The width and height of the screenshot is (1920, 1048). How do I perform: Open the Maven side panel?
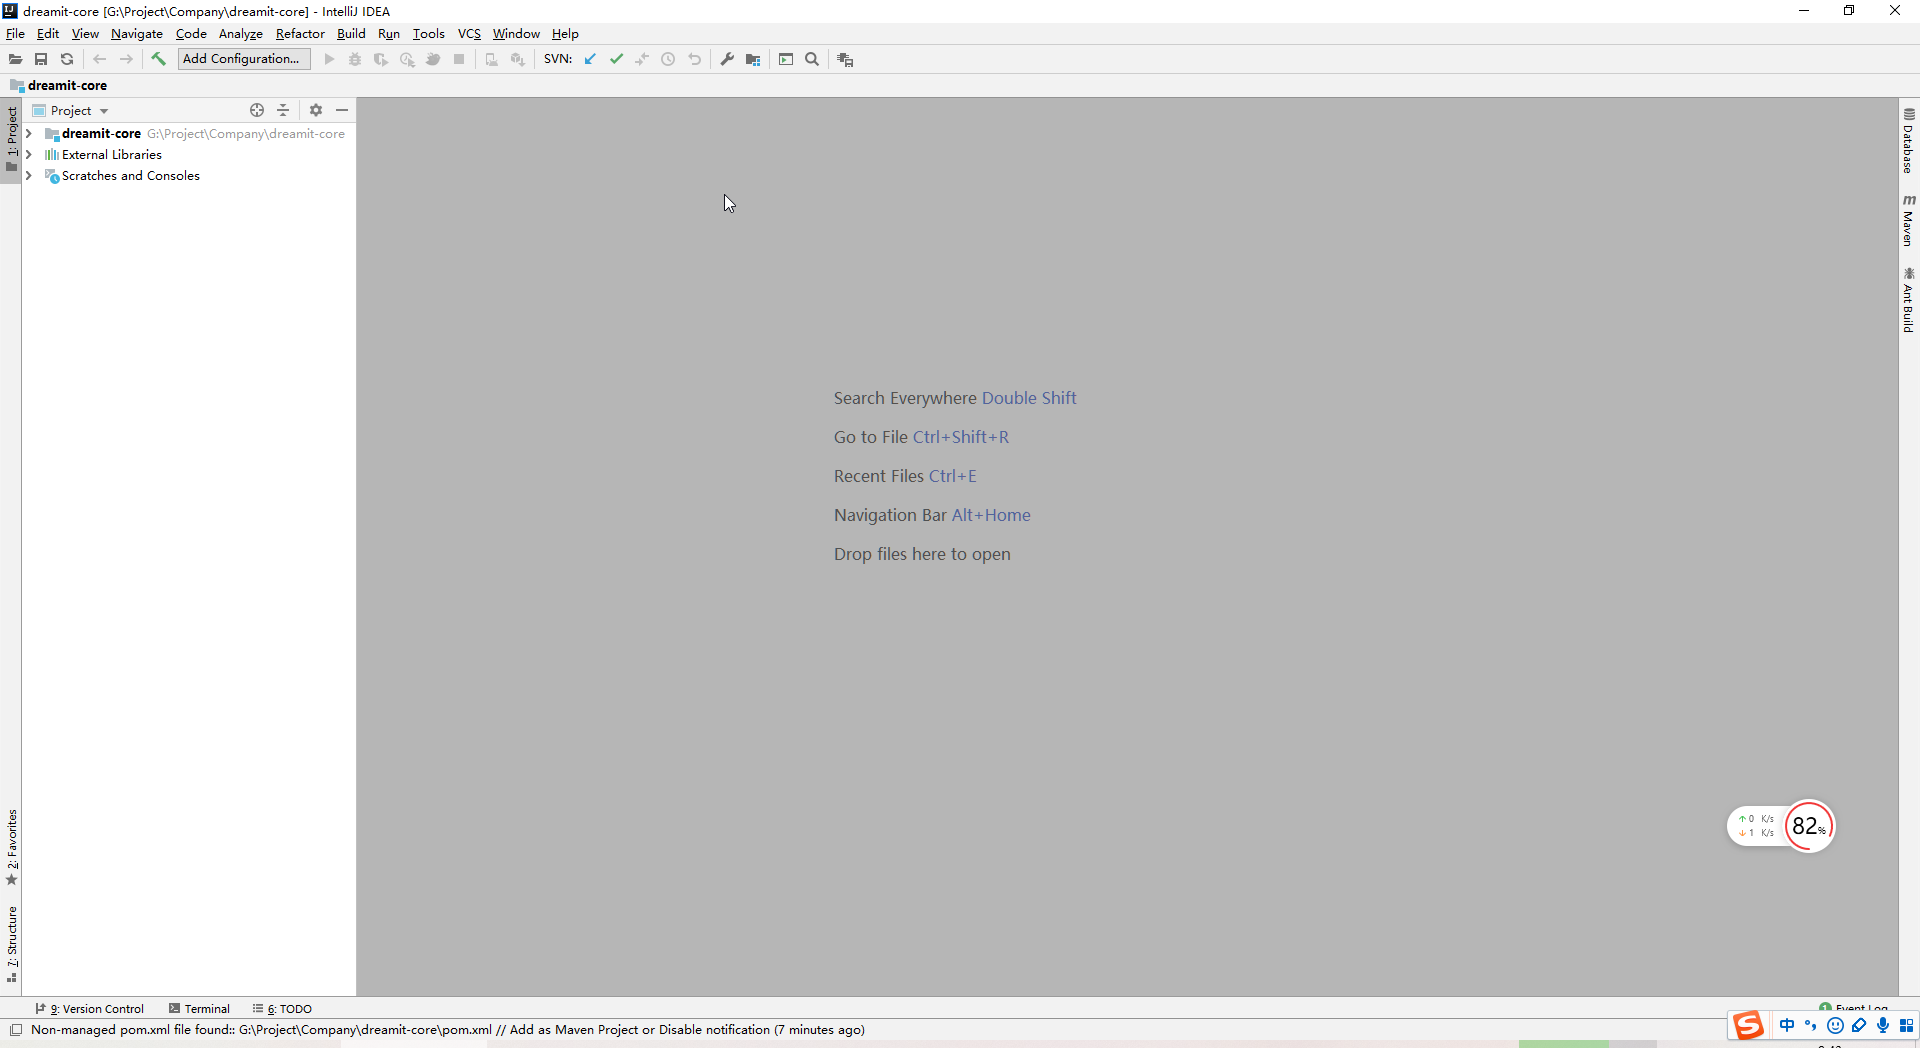point(1909,220)
